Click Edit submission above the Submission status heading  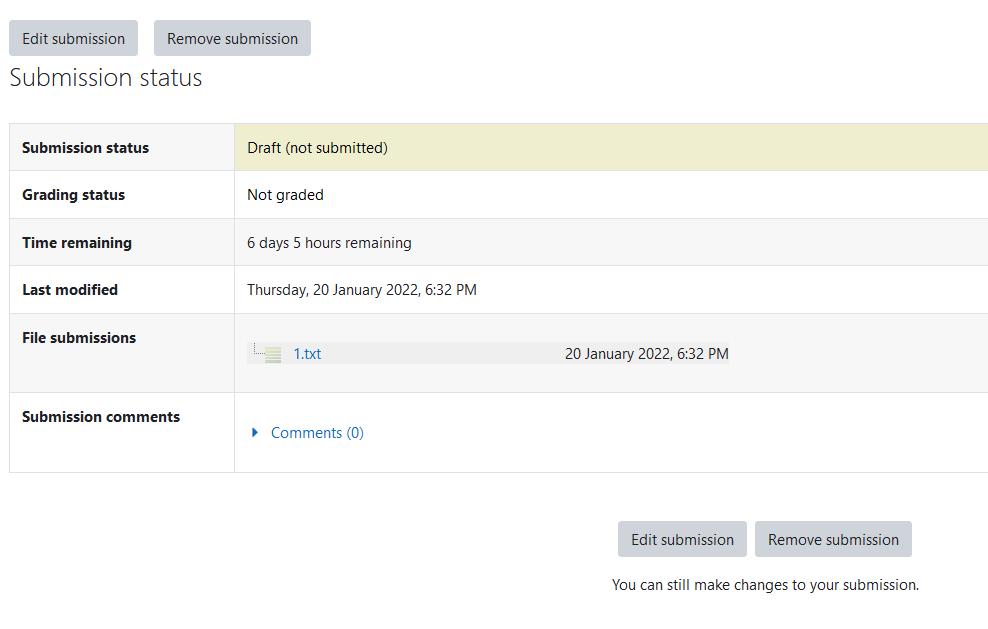click(x=74, y=38)
